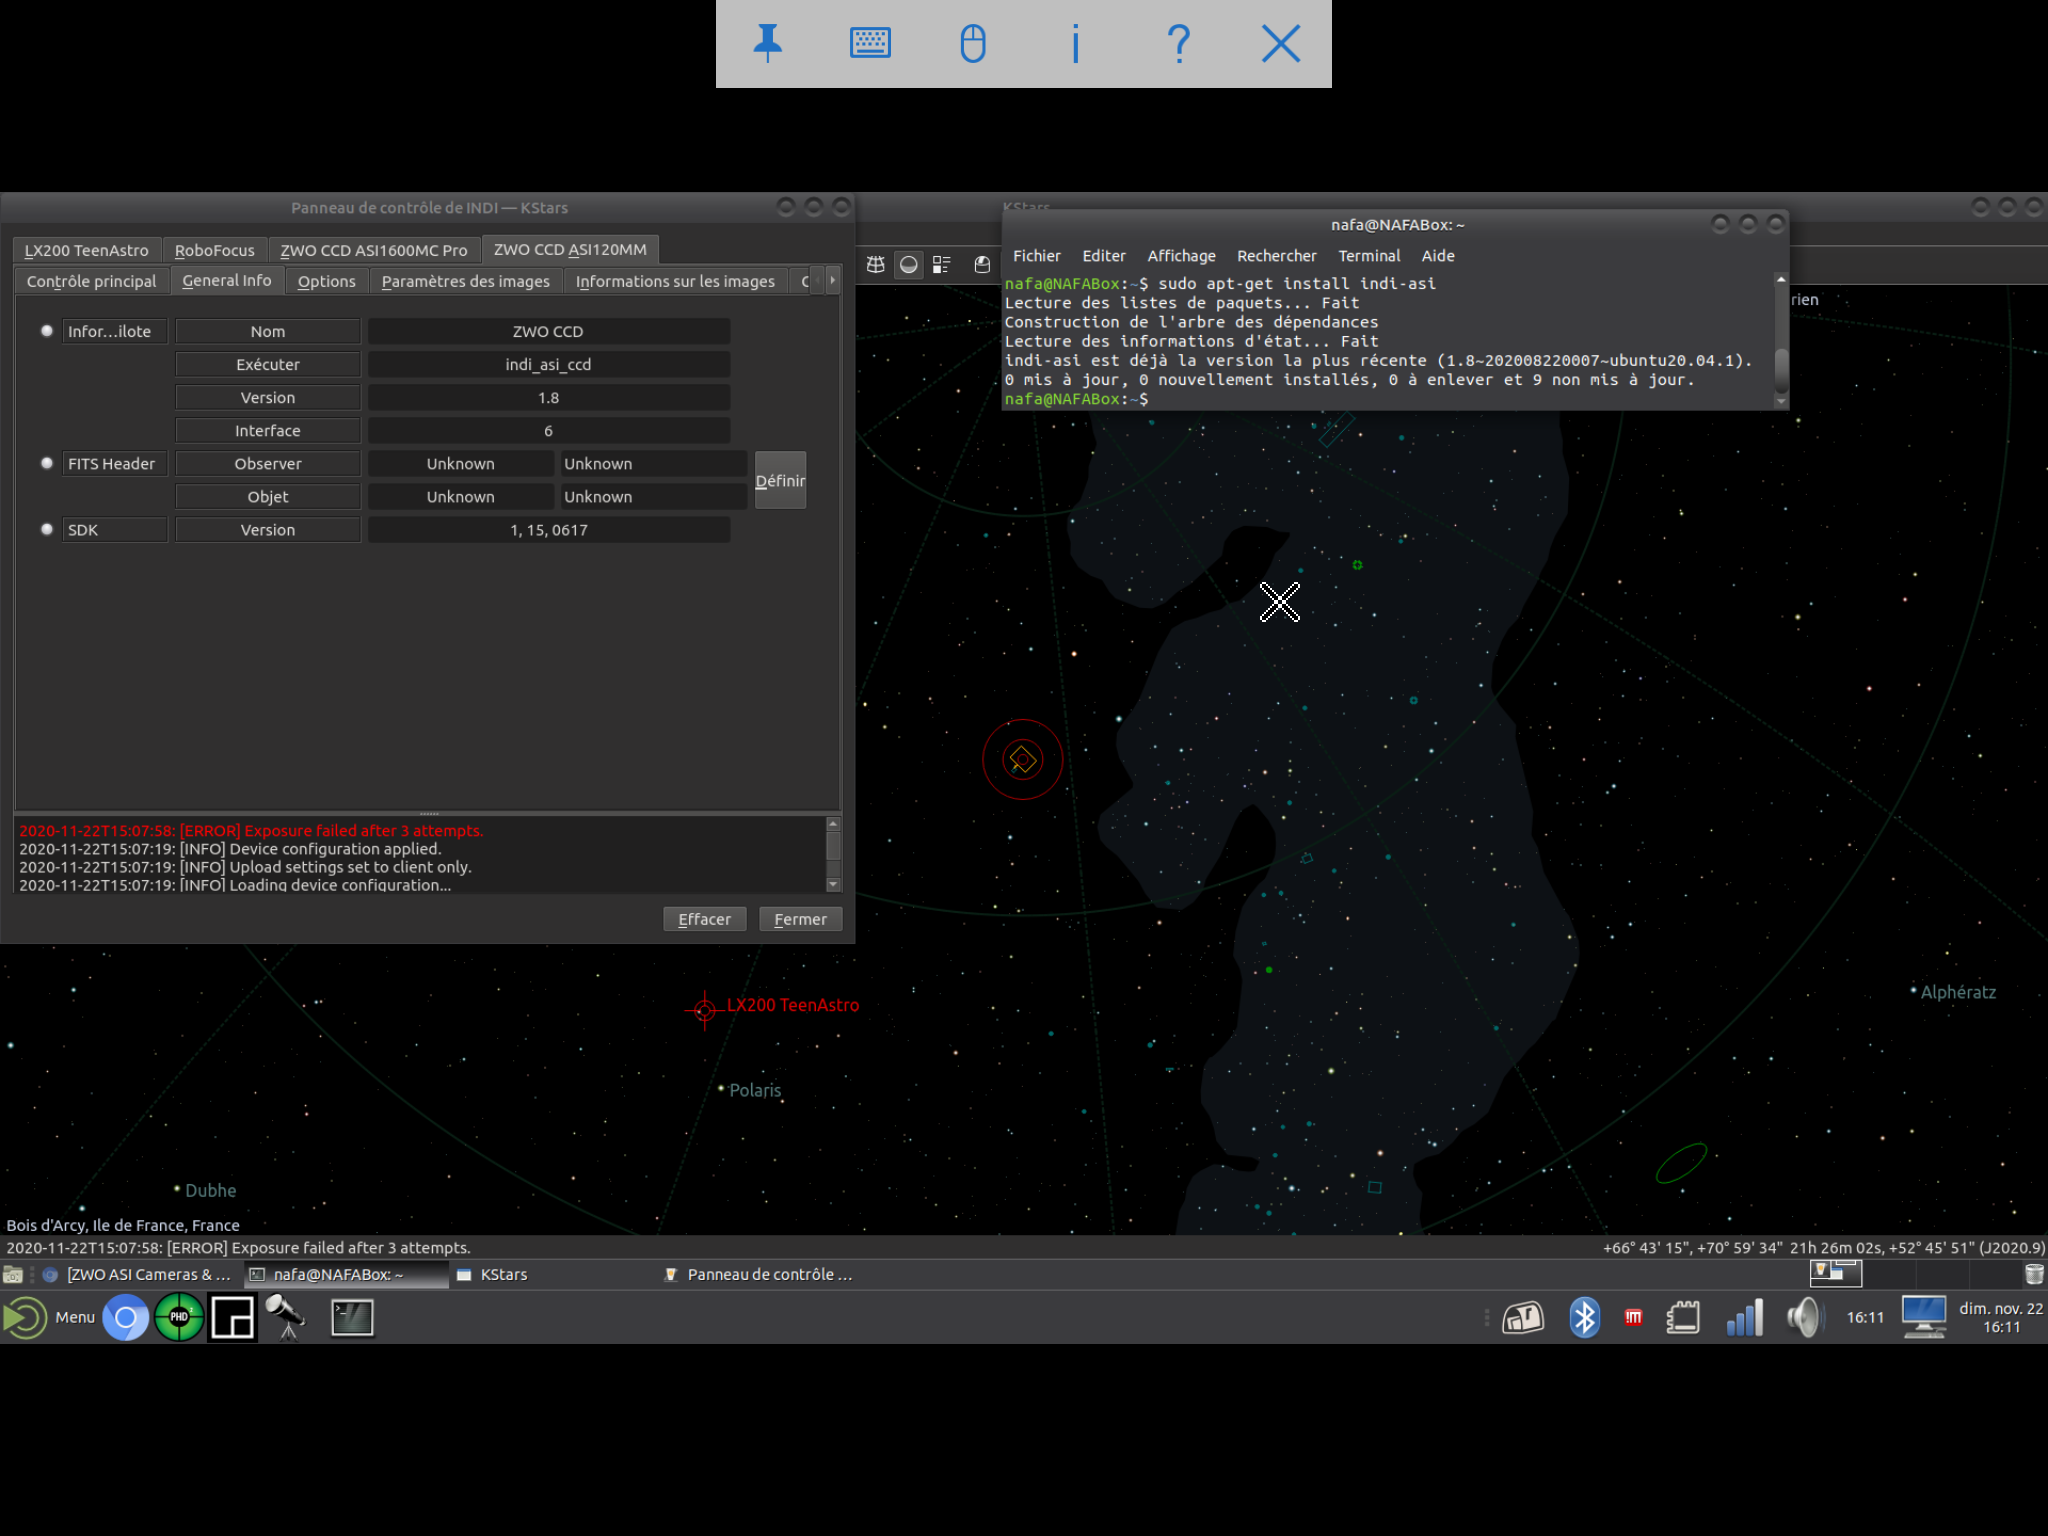Open the KStars observatory dome icon

[982, 265]
